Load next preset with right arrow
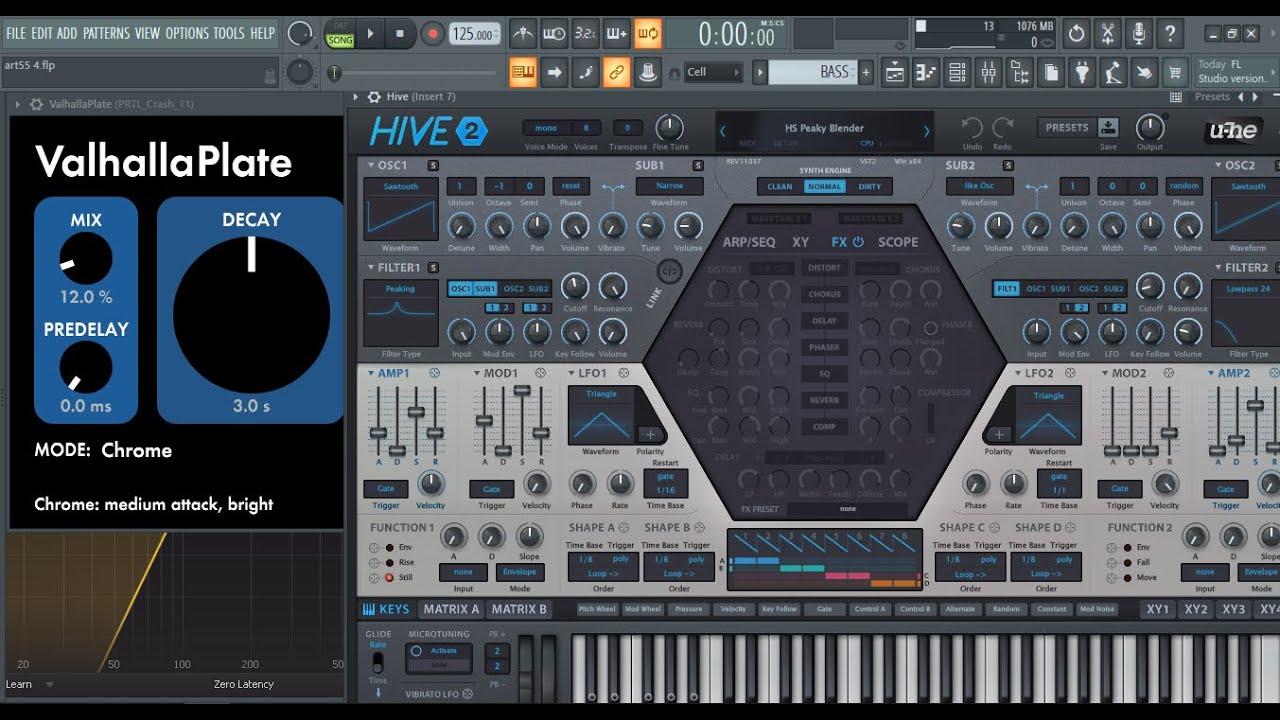The height and width of the screenshot is (720, 1280). 926,131
